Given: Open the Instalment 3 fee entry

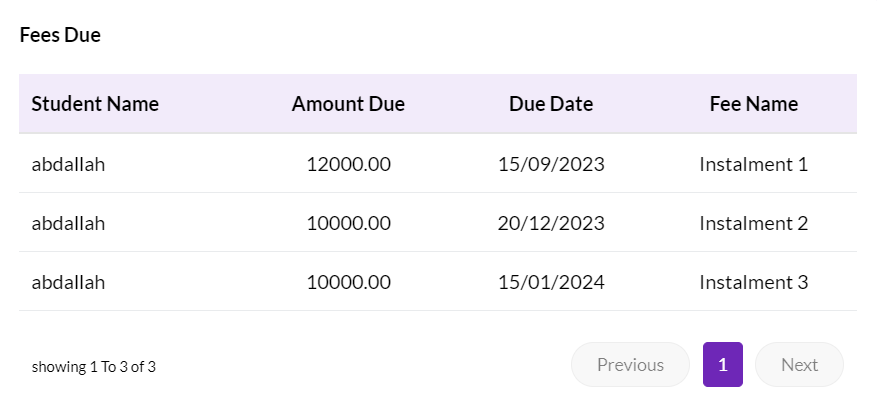Looking at the screenshot, I should coord(754,282).
